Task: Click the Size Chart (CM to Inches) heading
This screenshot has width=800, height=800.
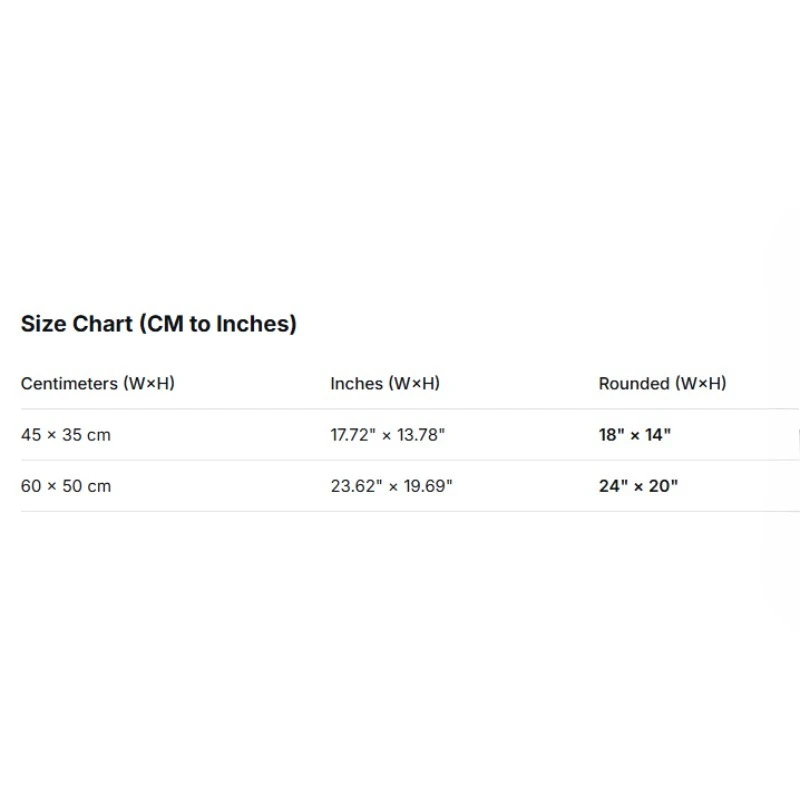Action: coord(159,324)
